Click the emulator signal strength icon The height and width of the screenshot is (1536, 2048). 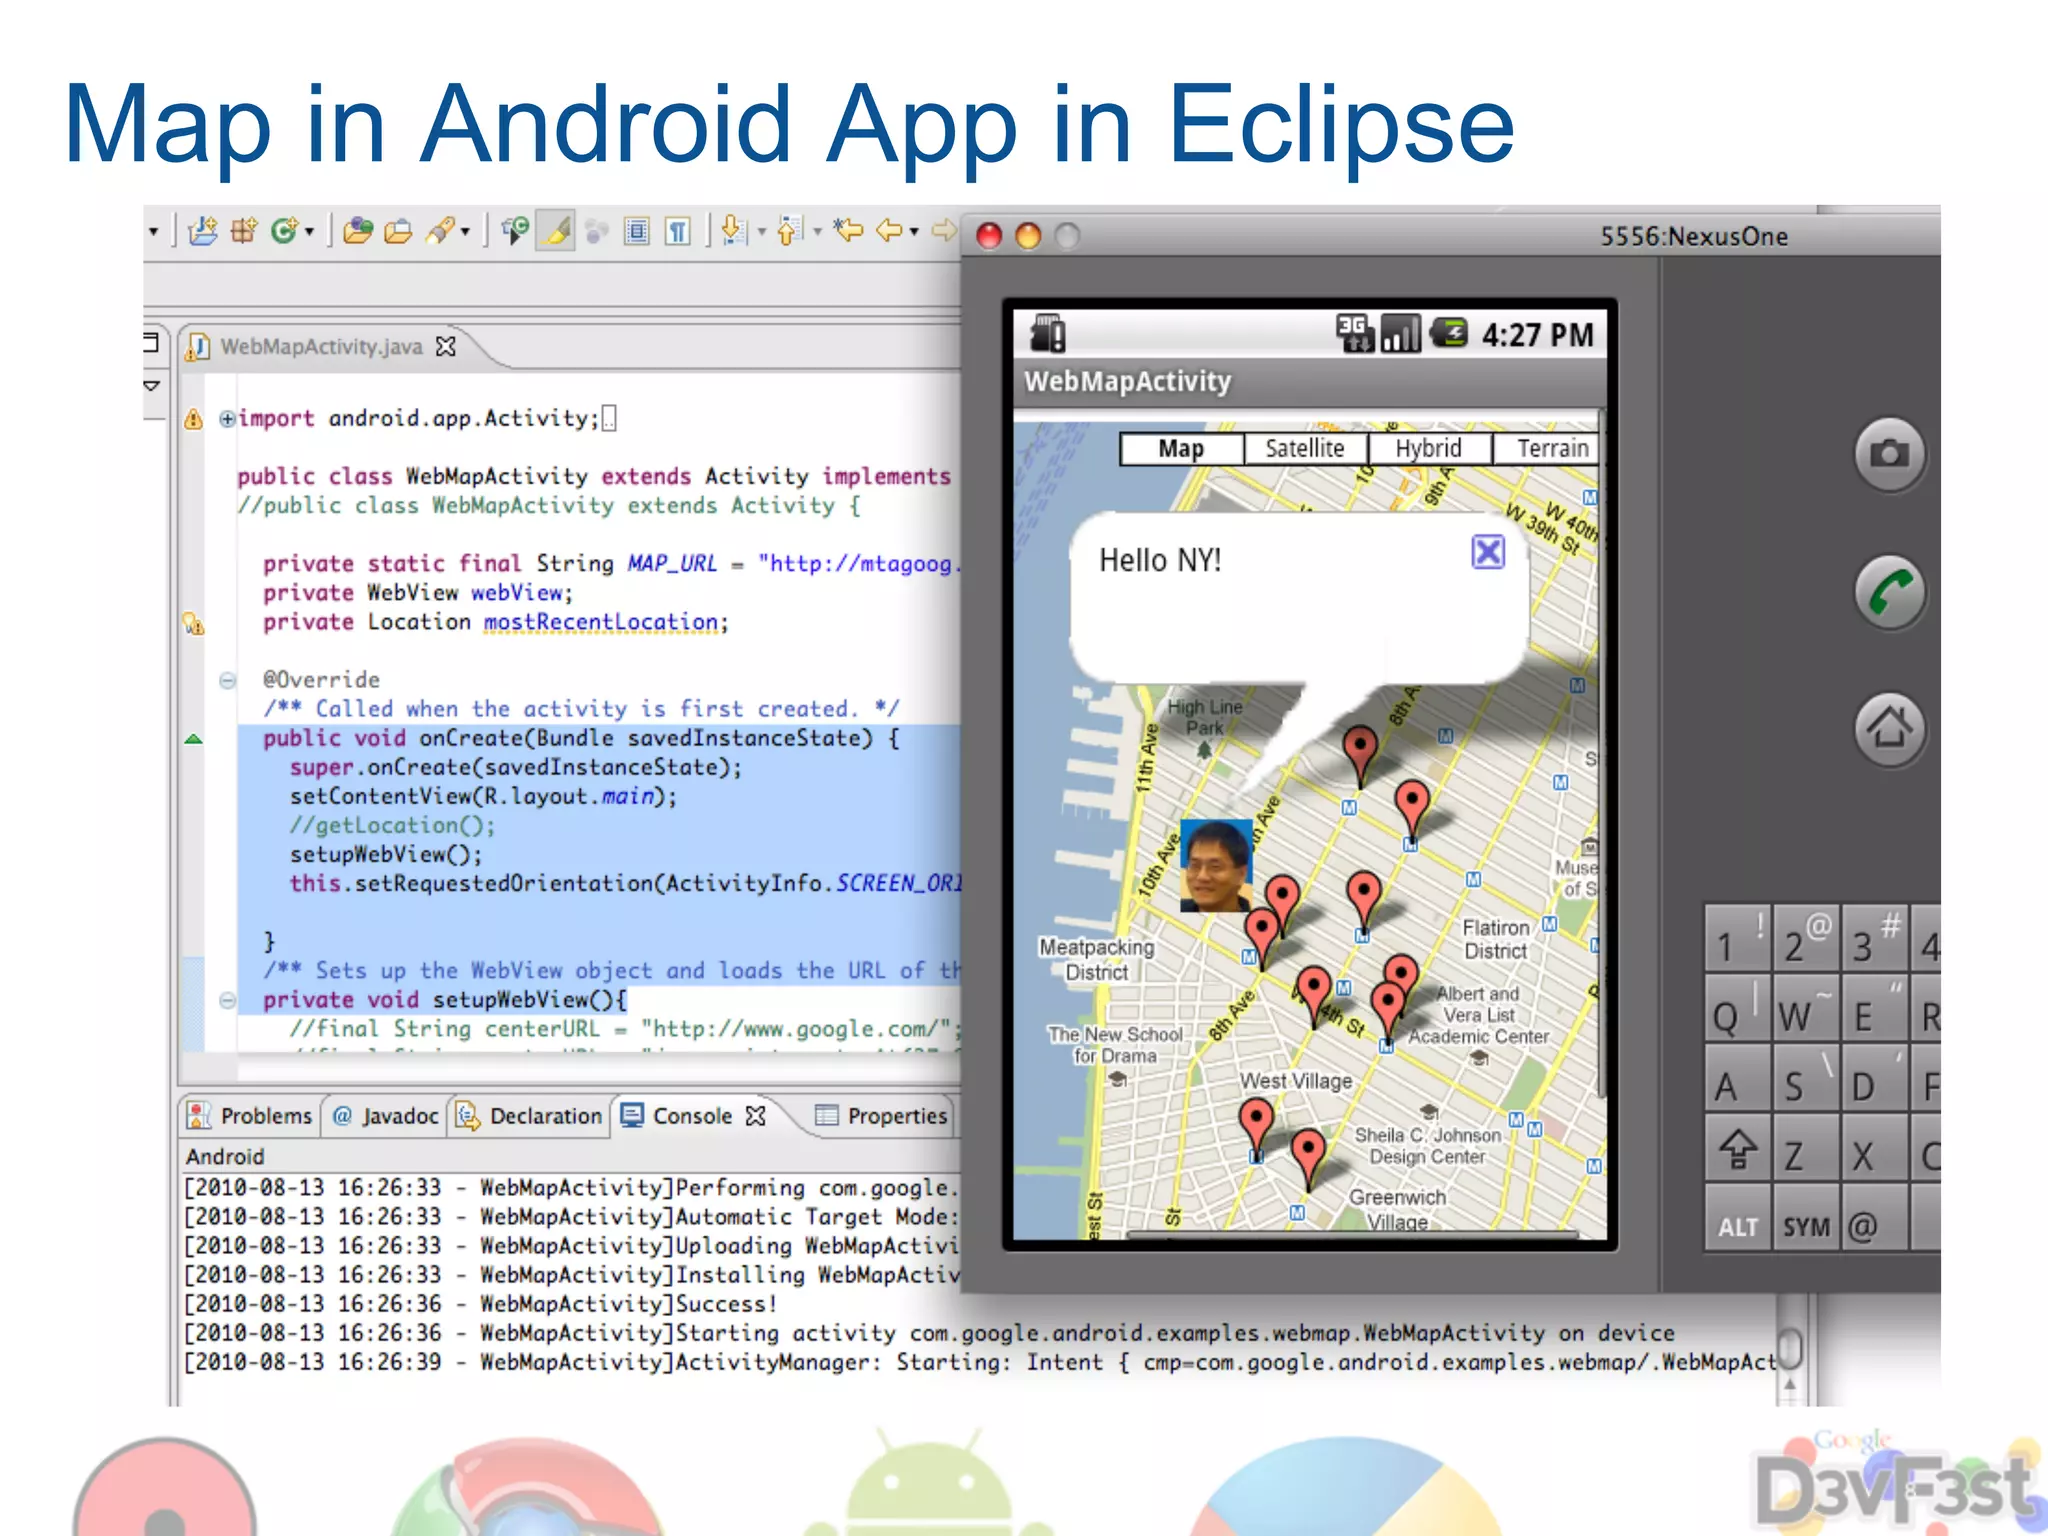point(1400,333)
